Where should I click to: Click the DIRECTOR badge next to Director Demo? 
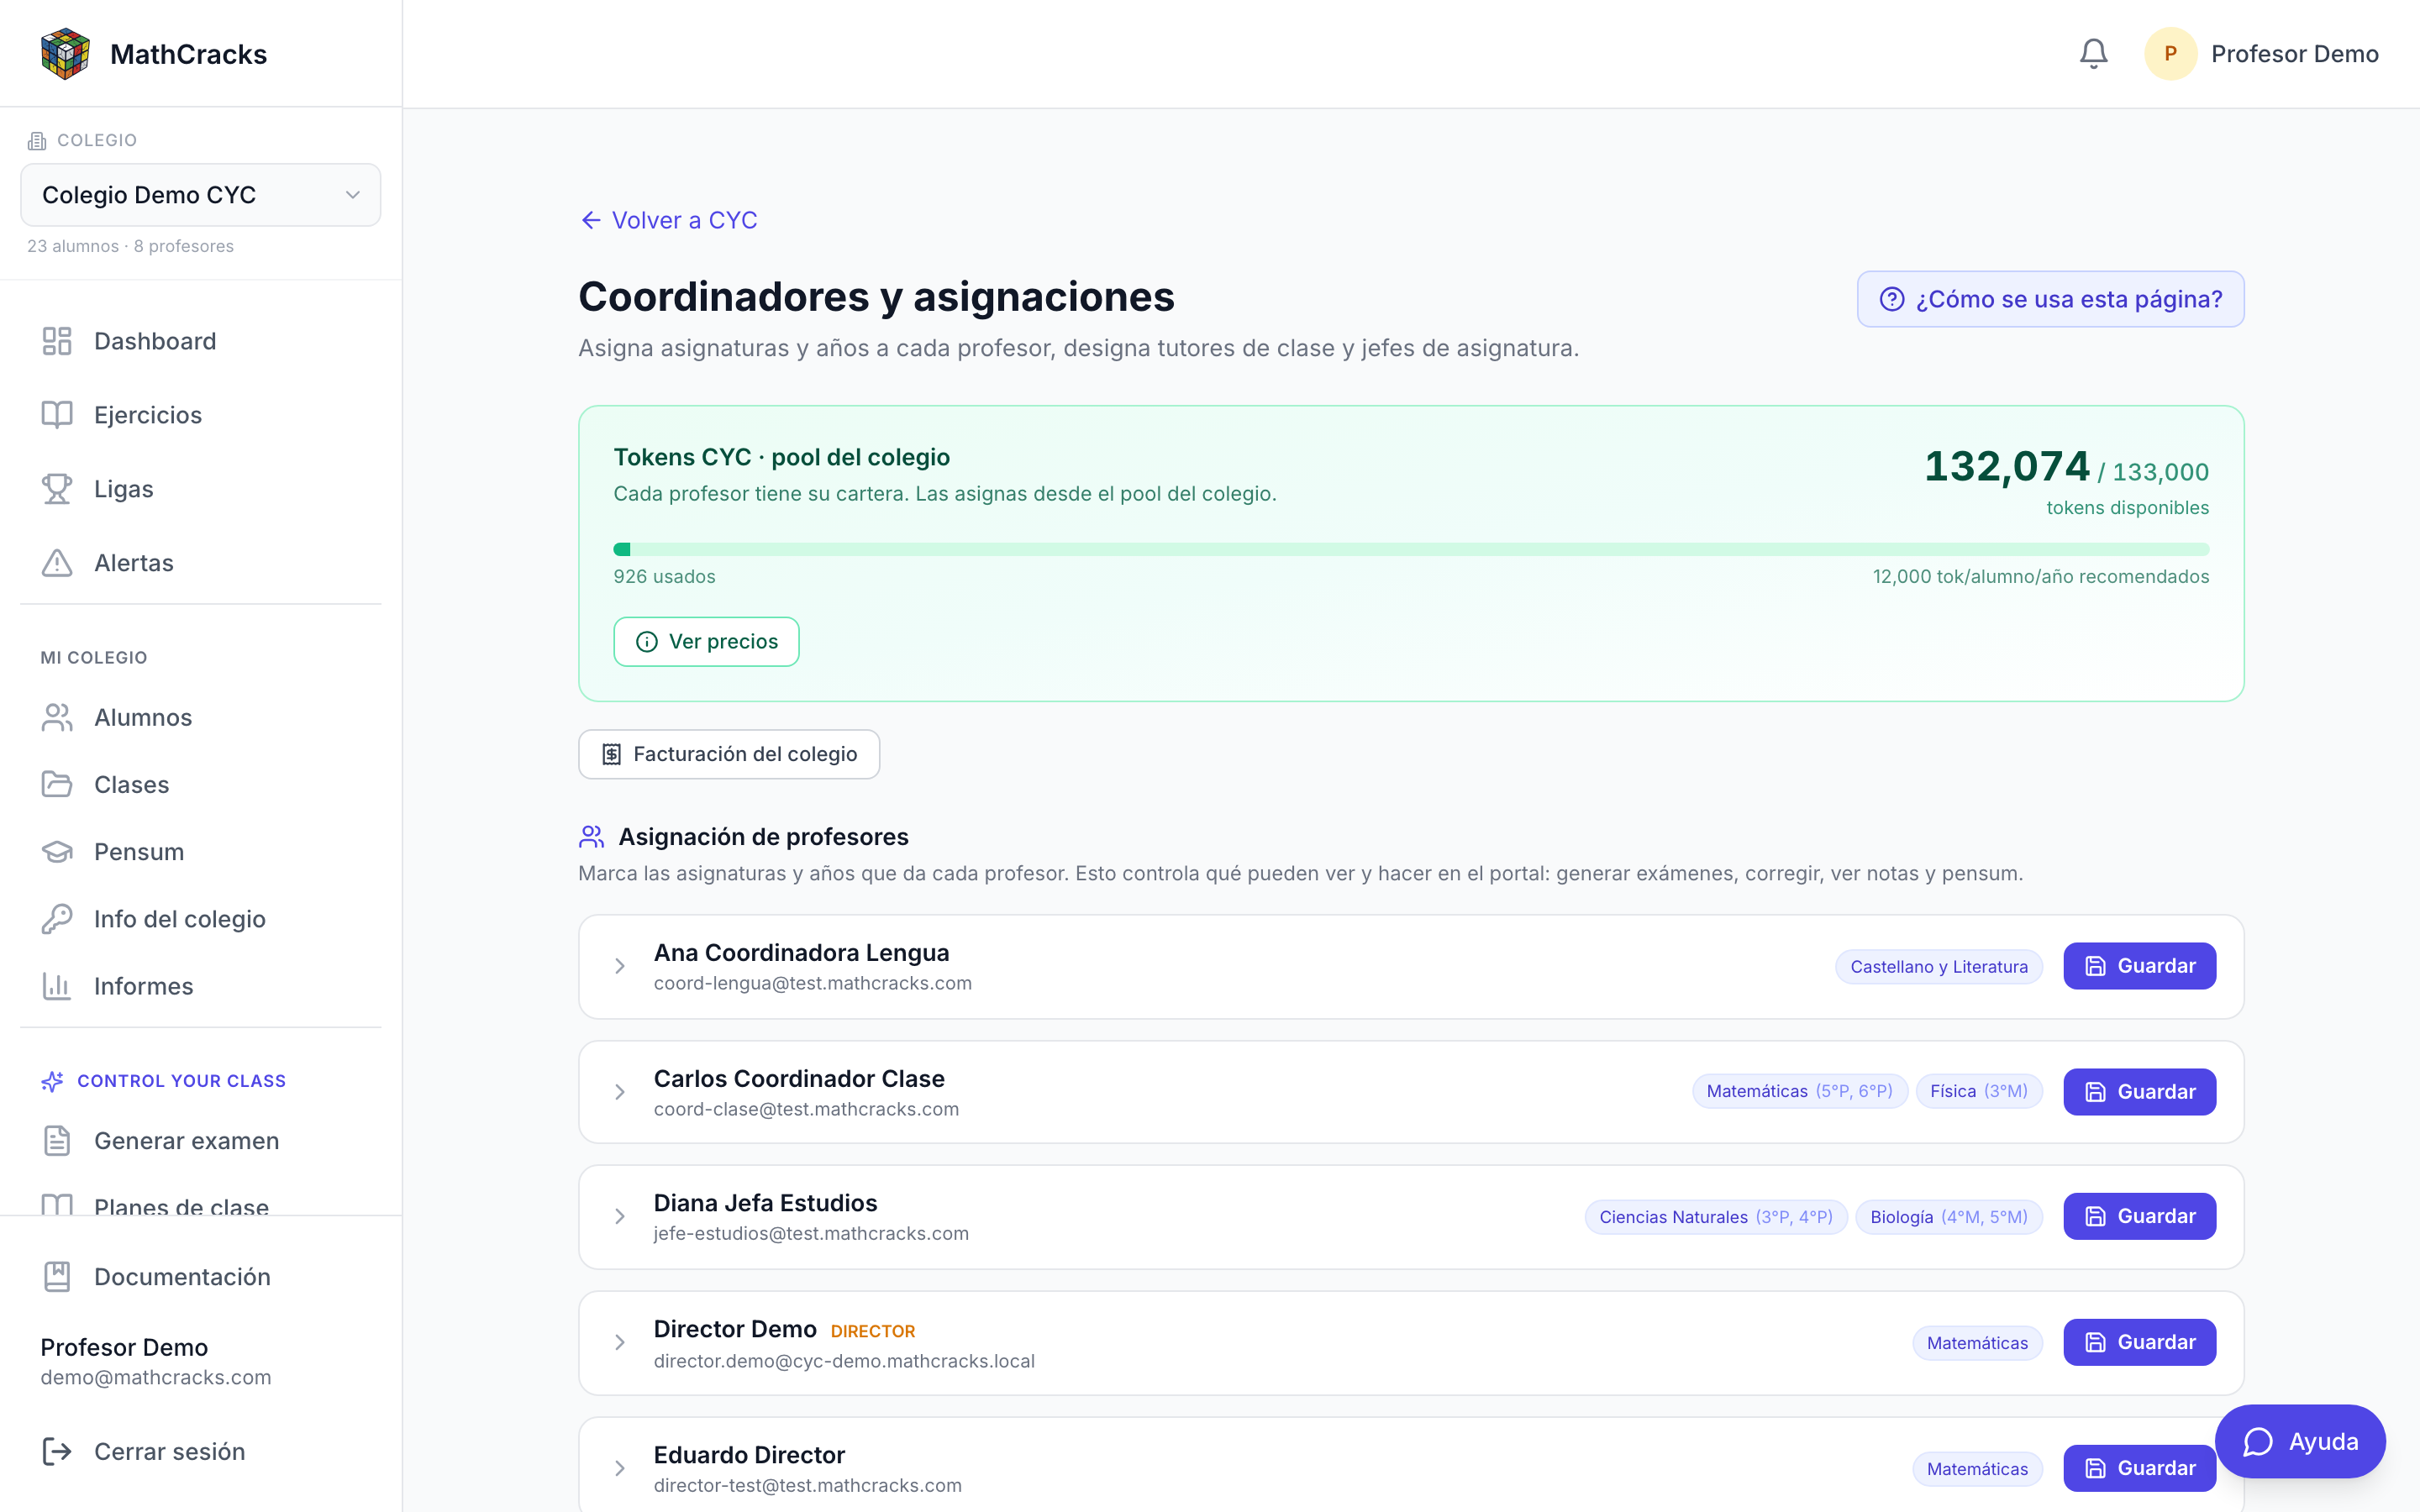[872, 1332]
